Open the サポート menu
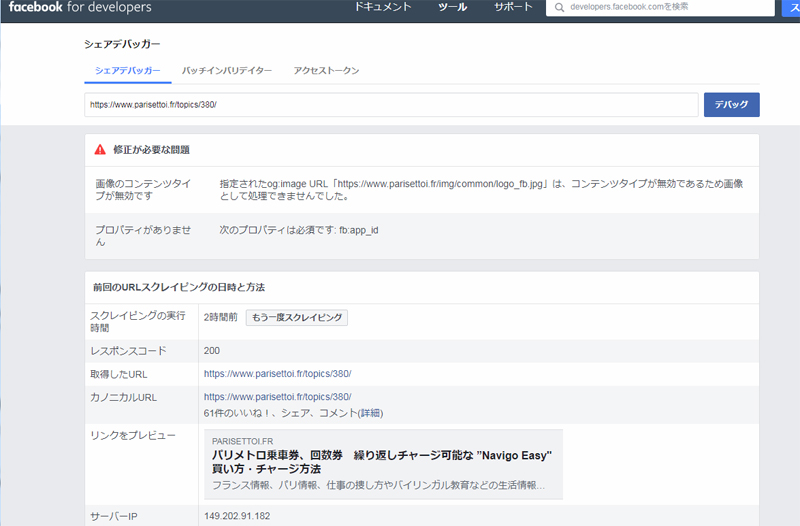 pos(513,7)
